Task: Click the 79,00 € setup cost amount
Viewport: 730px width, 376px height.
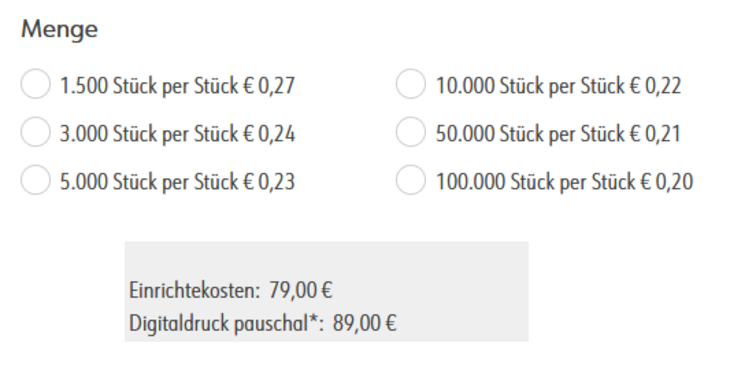Action: [x=301, y=290]
